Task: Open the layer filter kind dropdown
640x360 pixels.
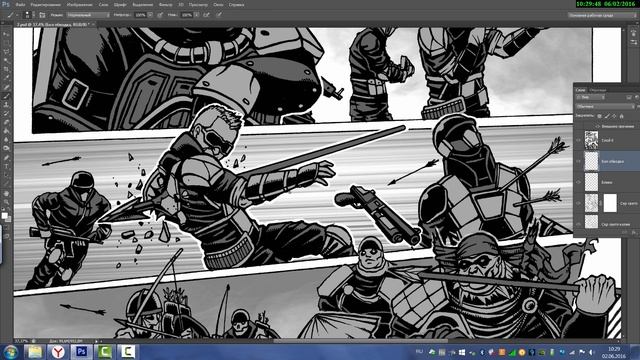Action: click(x=590, y=97)
